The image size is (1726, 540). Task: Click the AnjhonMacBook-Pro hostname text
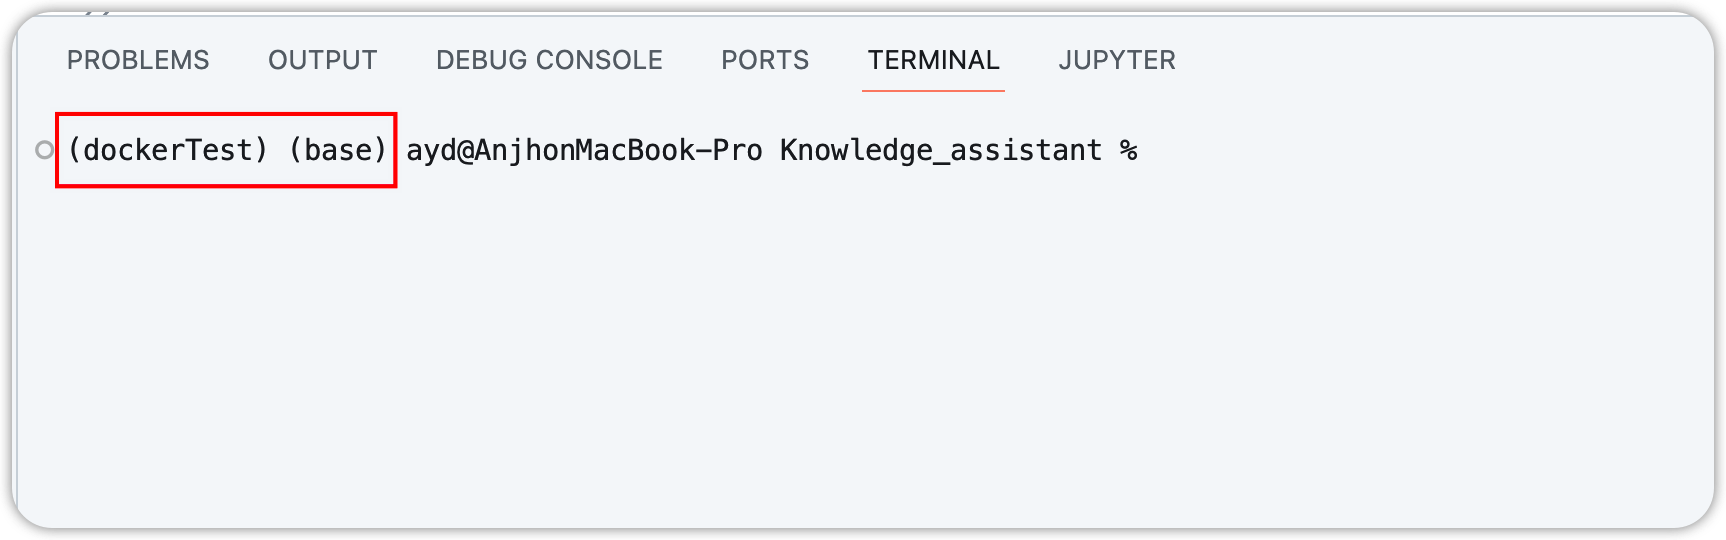618,150
